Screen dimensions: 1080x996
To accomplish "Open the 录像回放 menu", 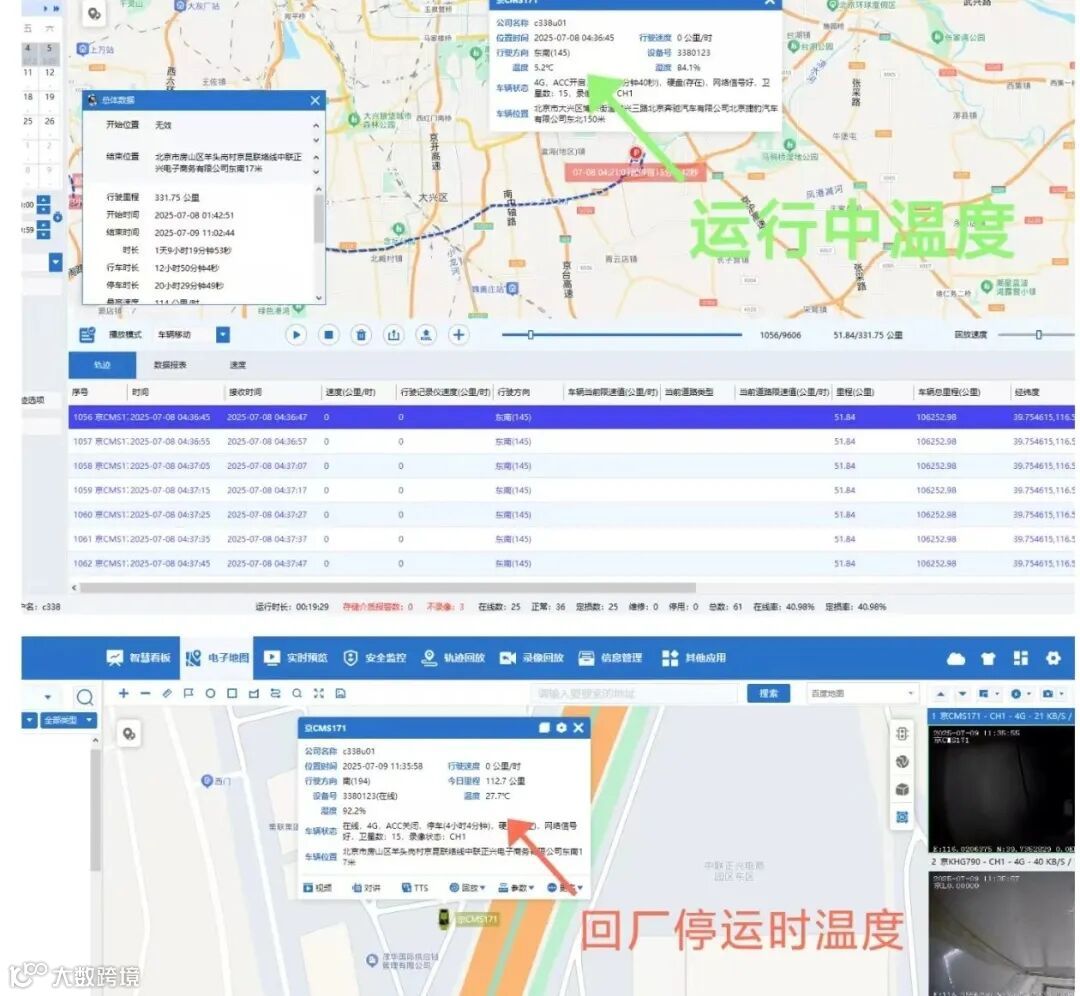I will (x=532, y=658).
